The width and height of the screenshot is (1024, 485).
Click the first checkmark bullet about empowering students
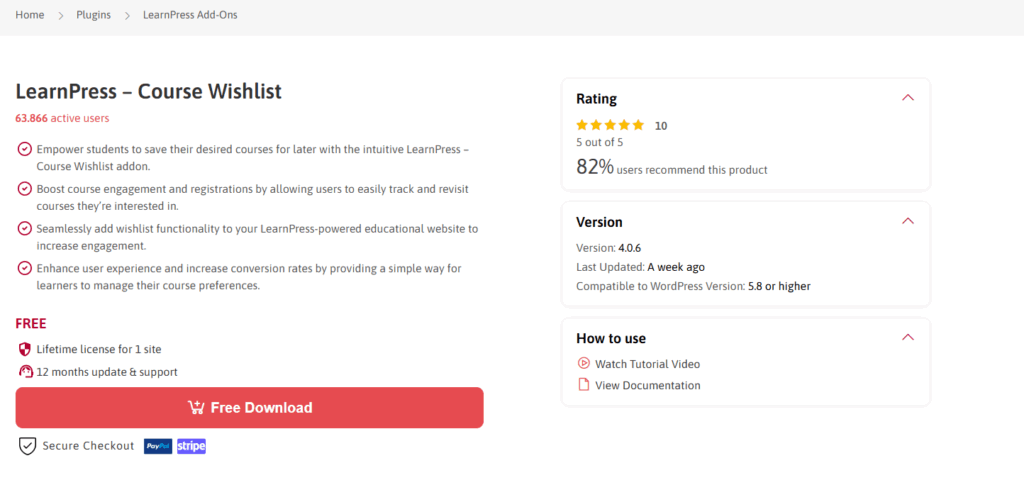[24, 149]
